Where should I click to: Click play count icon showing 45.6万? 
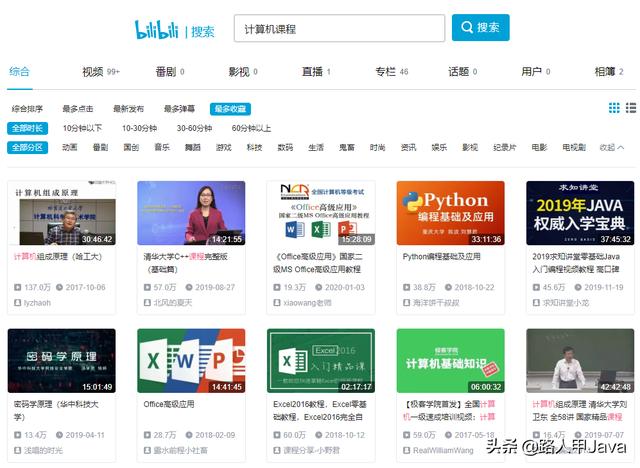[536, 287]
